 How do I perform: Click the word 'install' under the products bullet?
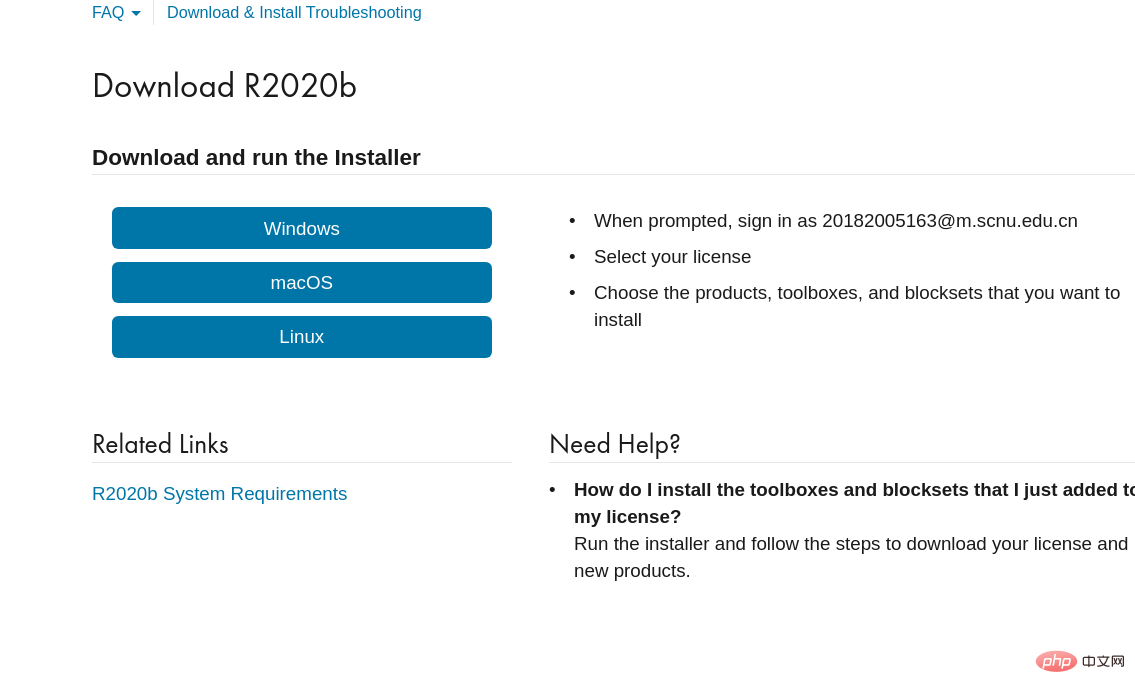click(617, 320)
